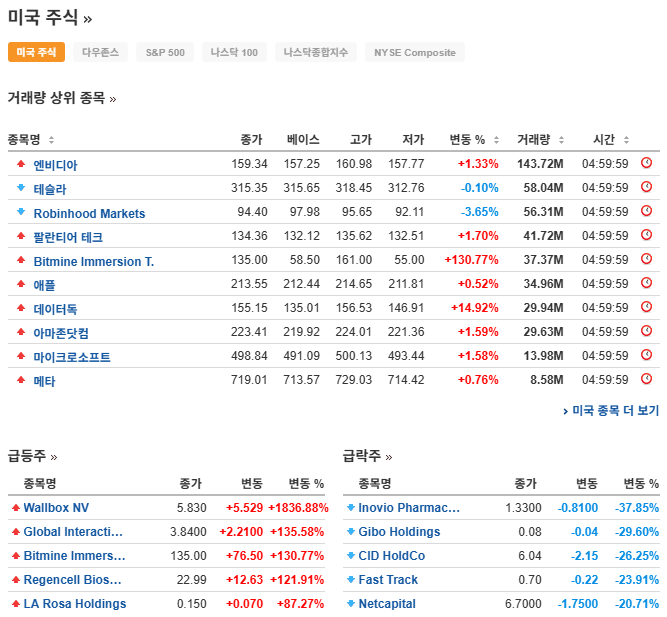Click the blue down arrow beside Robinhood Markets
The image size is (667, 617).
[21, 211]
